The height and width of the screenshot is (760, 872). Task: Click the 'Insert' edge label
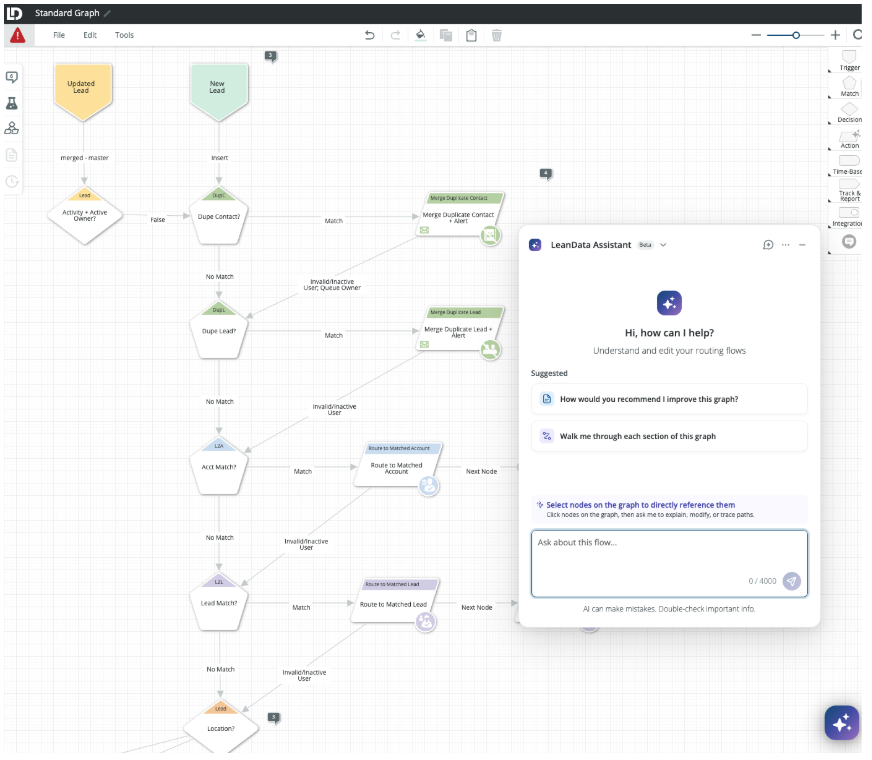(x=220, y=158)
